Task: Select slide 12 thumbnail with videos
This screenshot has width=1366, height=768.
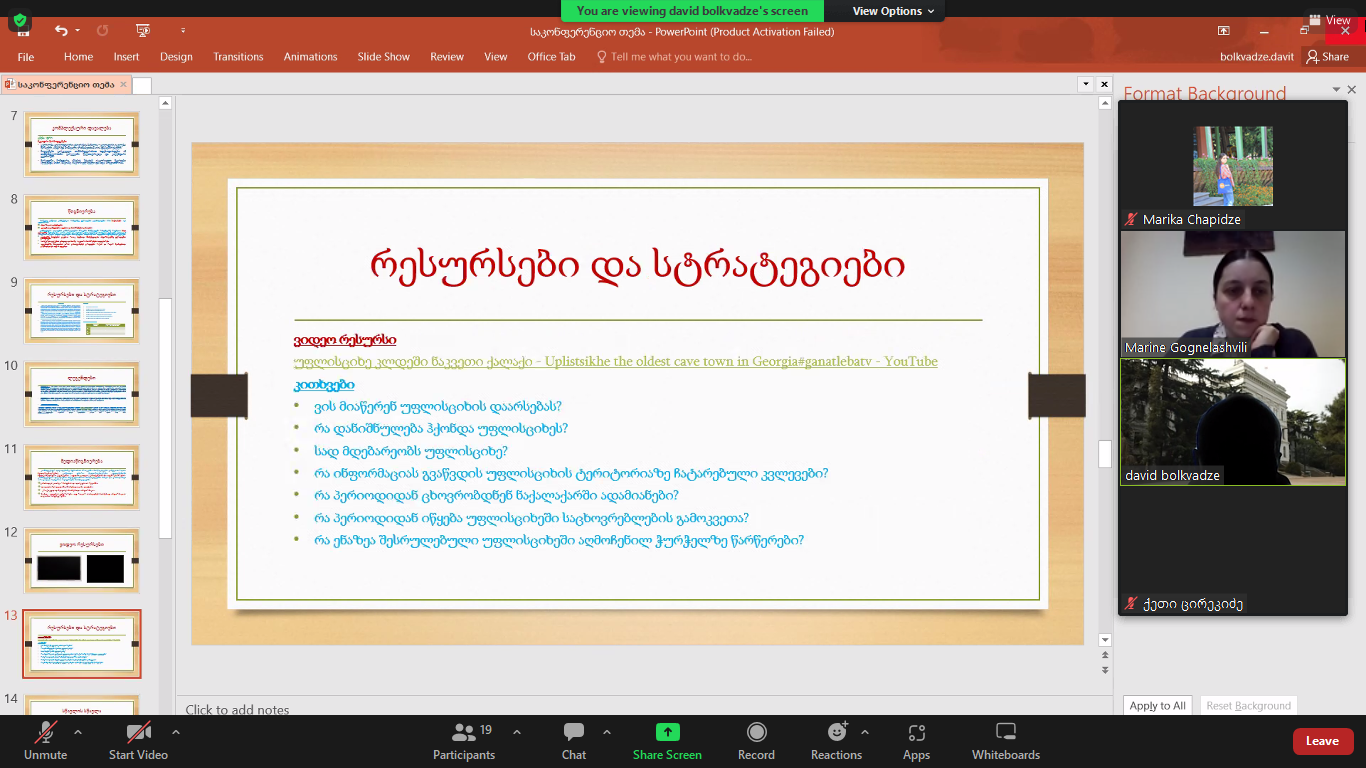Action: pyautogui.click(x=81, y=561)
